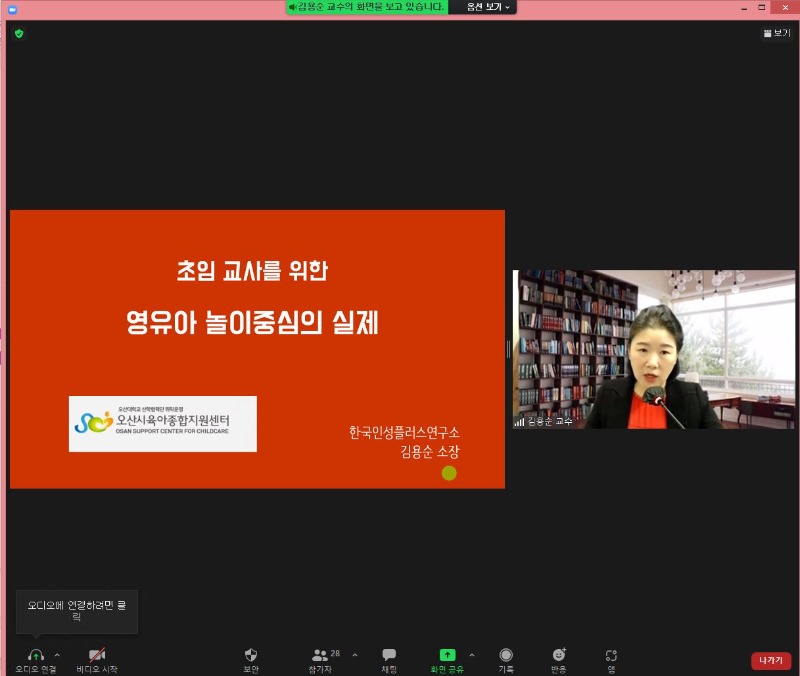Open the View Options (옵션 보기) dropdown

tap(483, 7)
